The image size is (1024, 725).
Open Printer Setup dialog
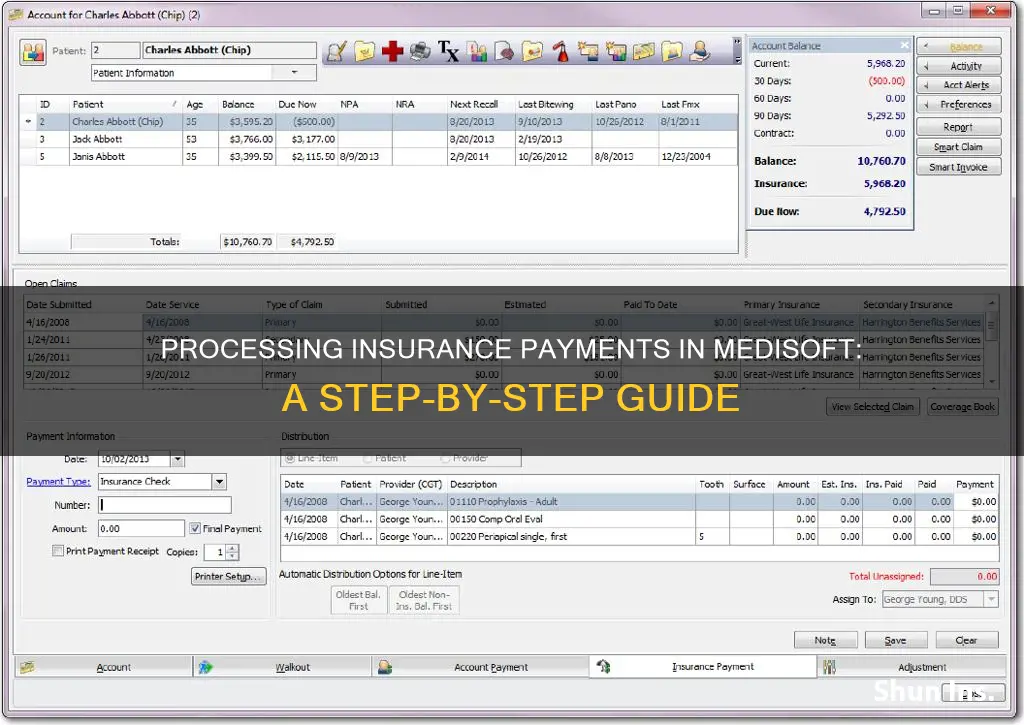(x=229, y=576)
